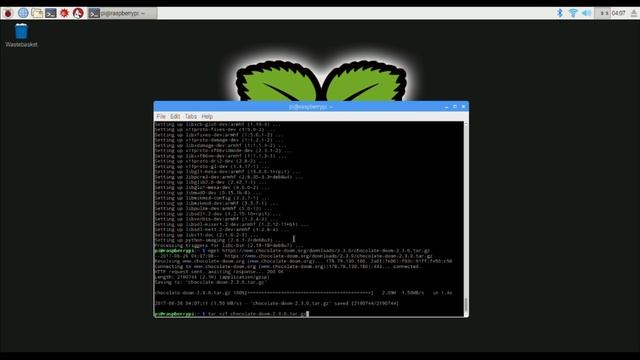Open the Raspberry Pi applications menu

pyautogui.click(x=8, y=13)
